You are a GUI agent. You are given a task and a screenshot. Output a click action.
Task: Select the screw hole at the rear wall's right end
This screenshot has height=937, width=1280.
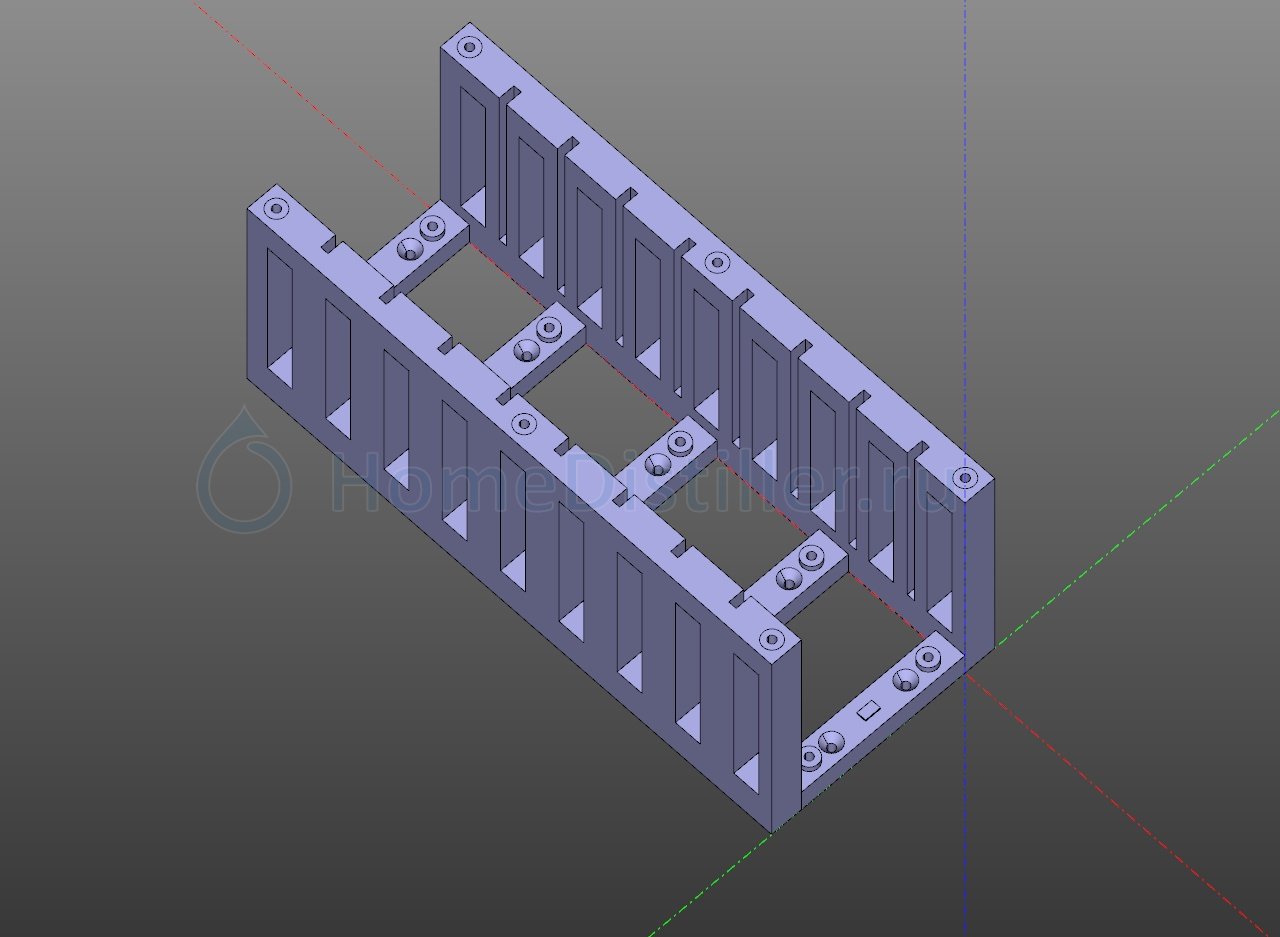point(964,478)
